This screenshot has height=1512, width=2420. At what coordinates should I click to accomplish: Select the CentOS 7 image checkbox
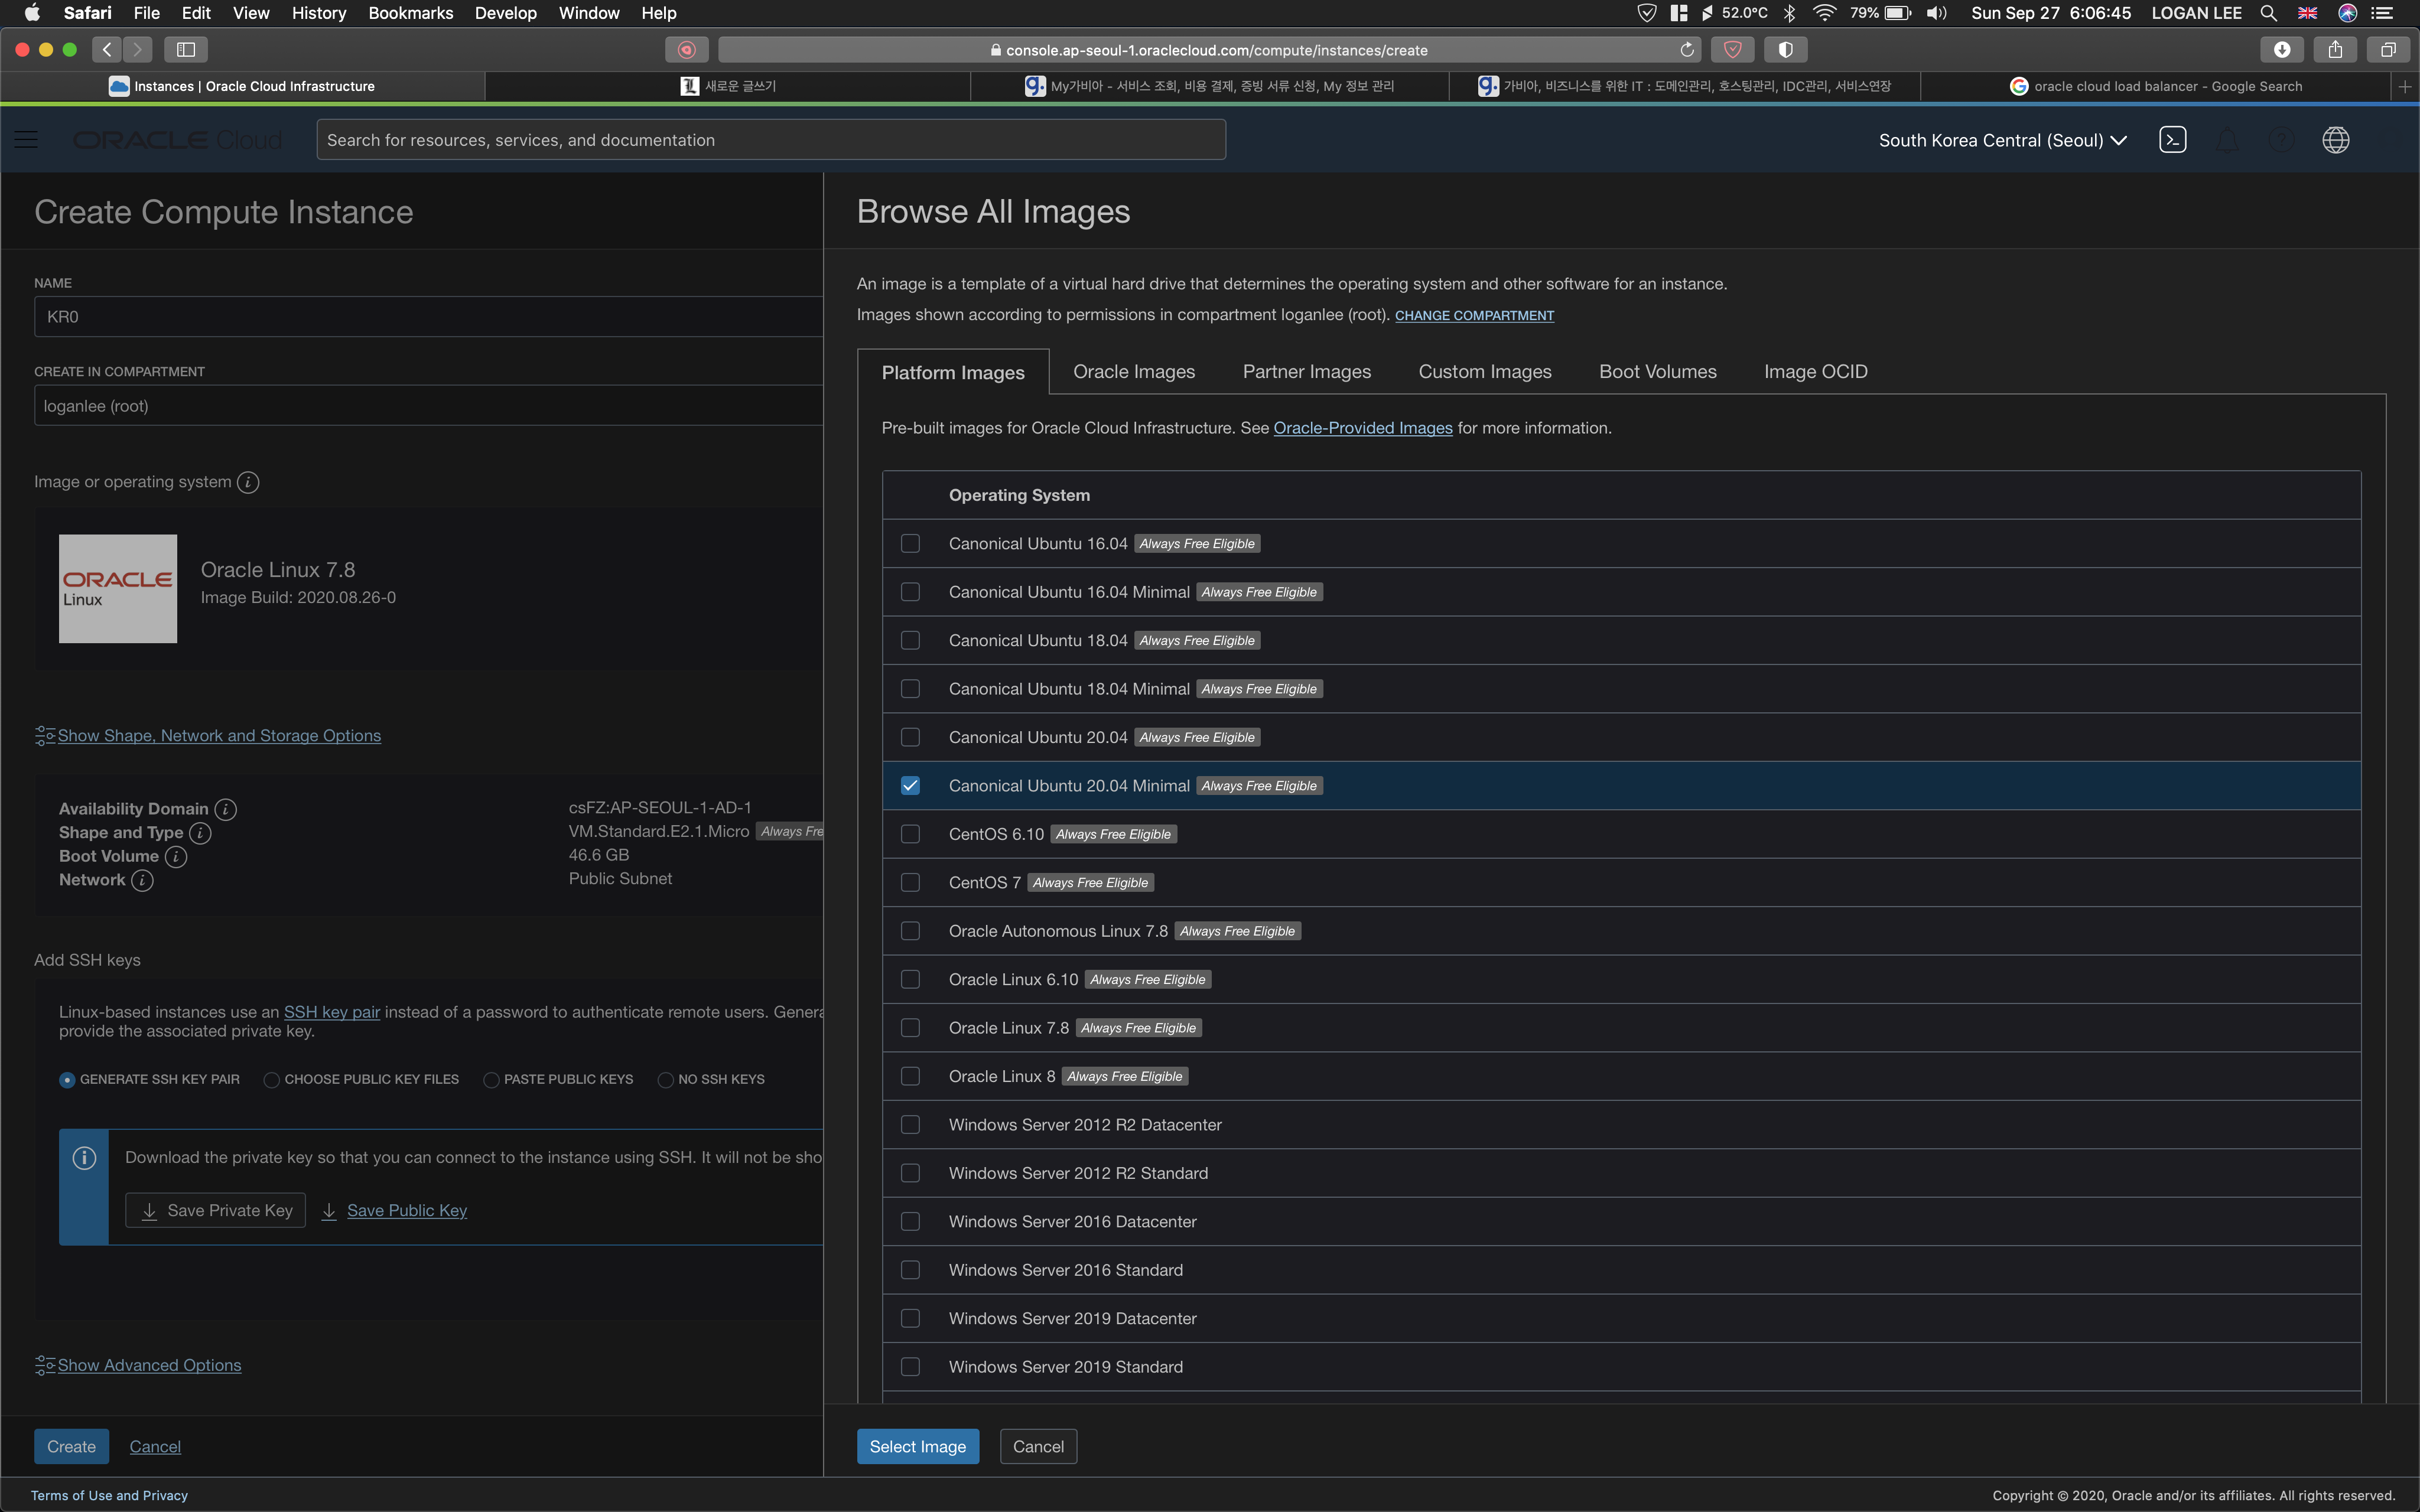[910, 882]
